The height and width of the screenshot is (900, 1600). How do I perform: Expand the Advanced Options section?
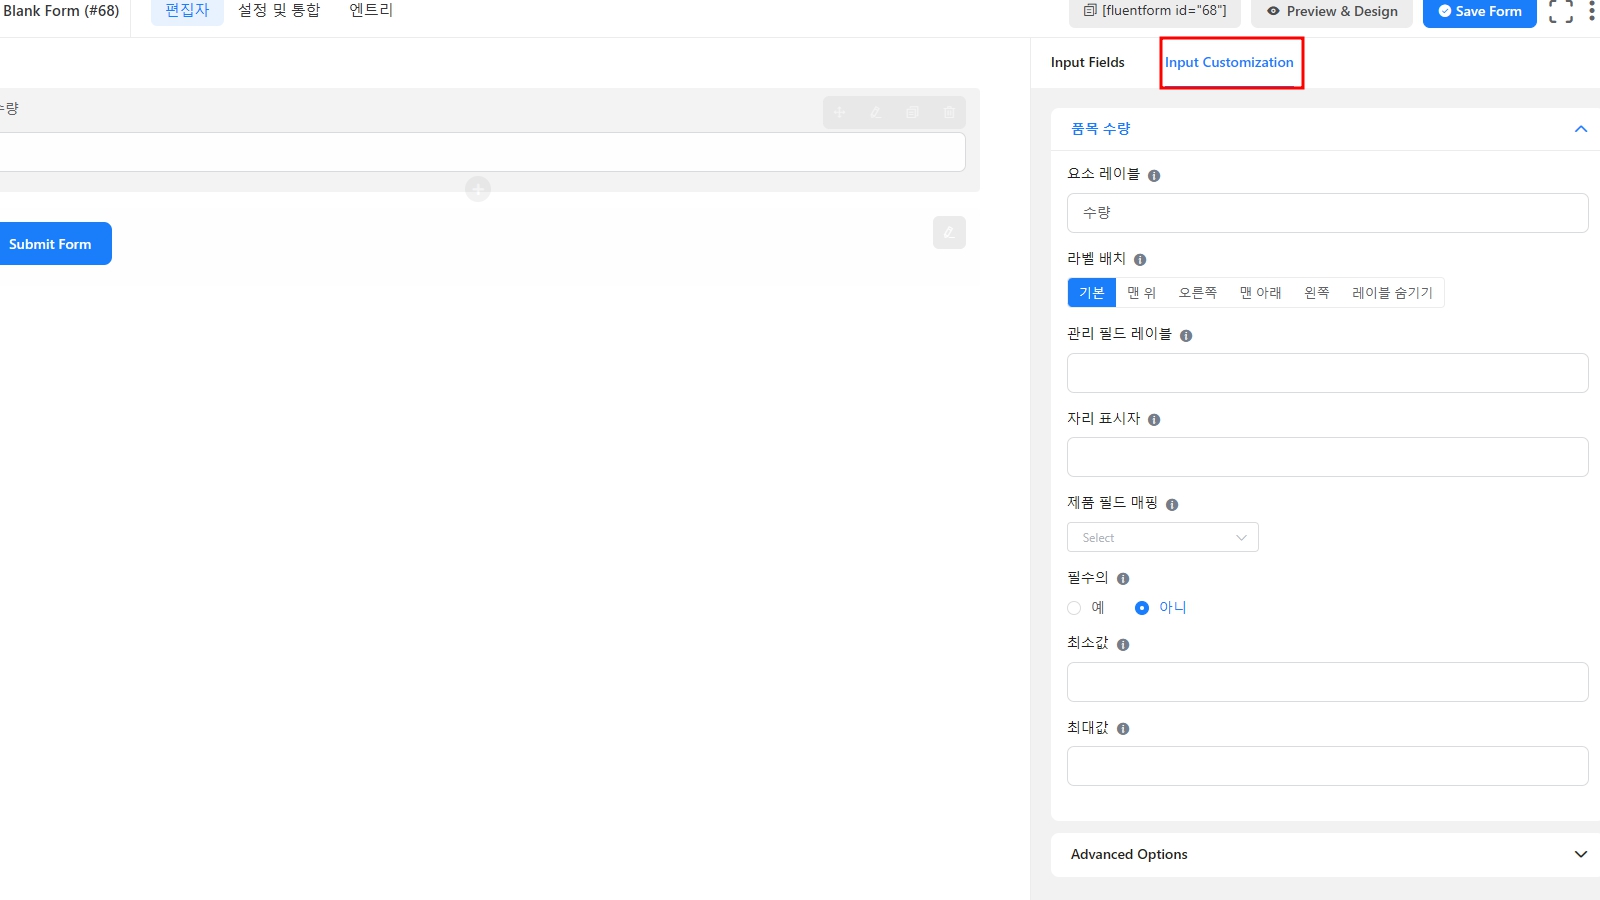[x=1325, y=854]
